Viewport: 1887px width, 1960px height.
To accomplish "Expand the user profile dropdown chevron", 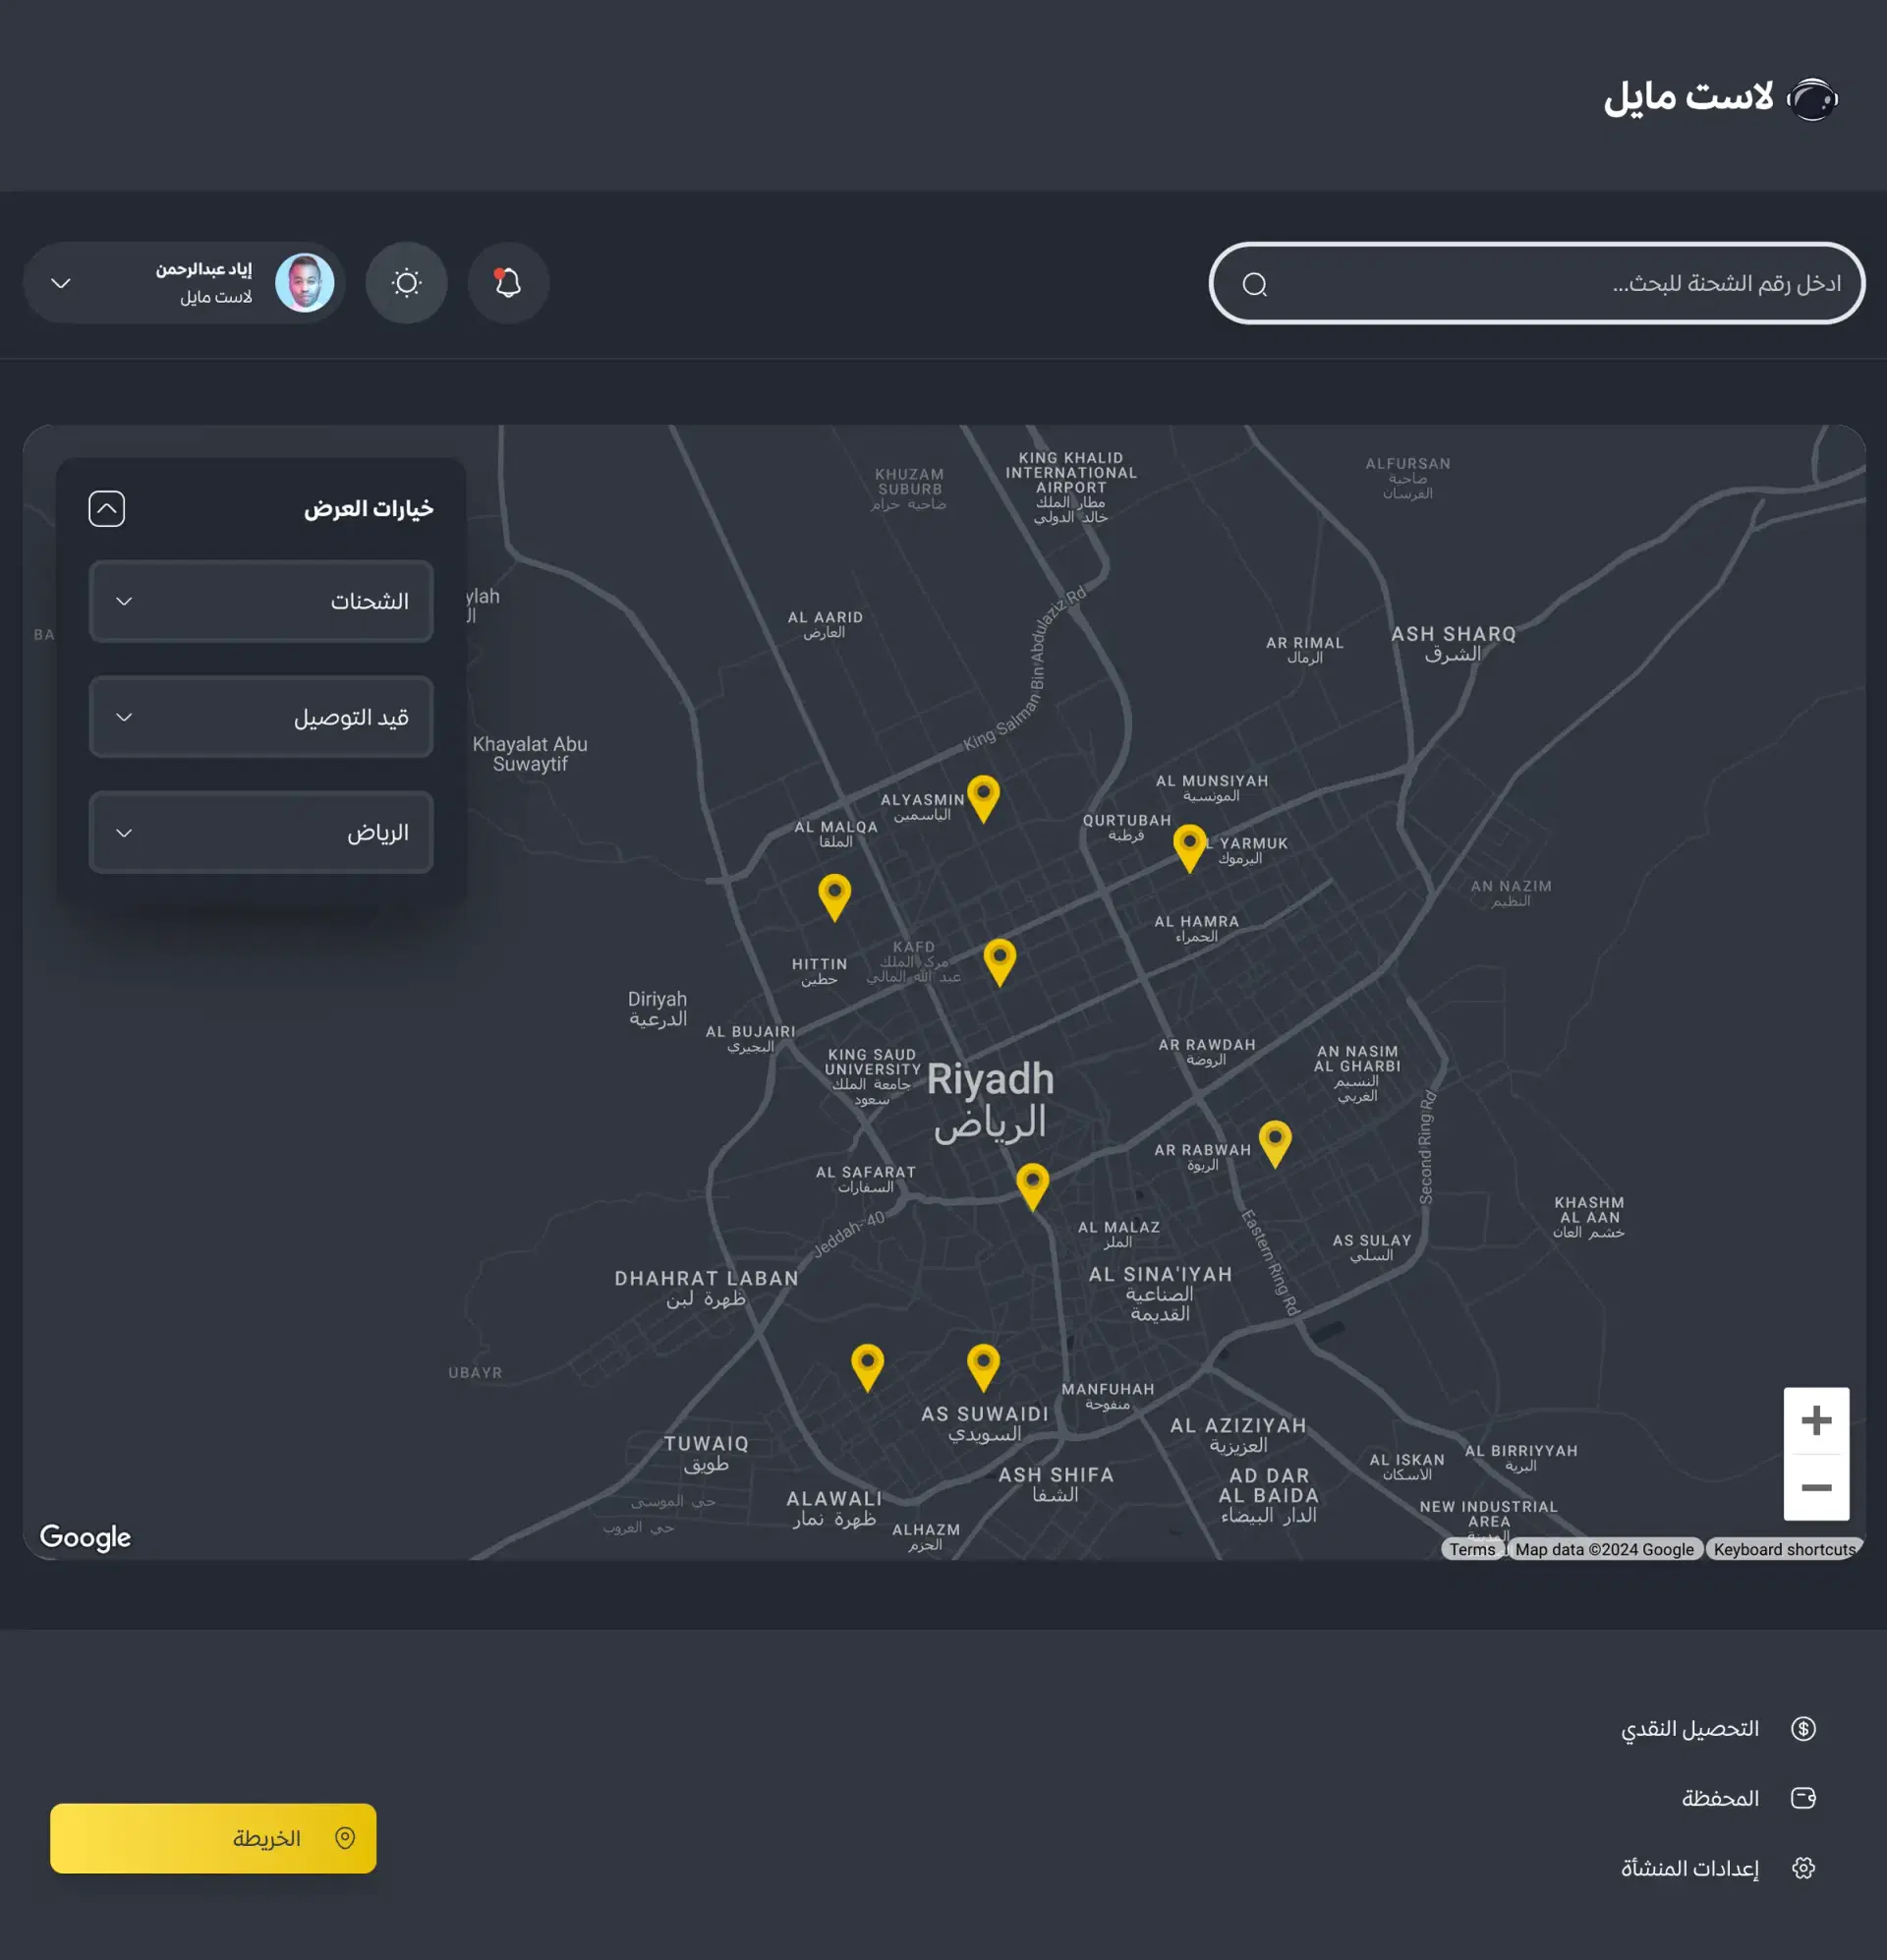I will (61, 284).
